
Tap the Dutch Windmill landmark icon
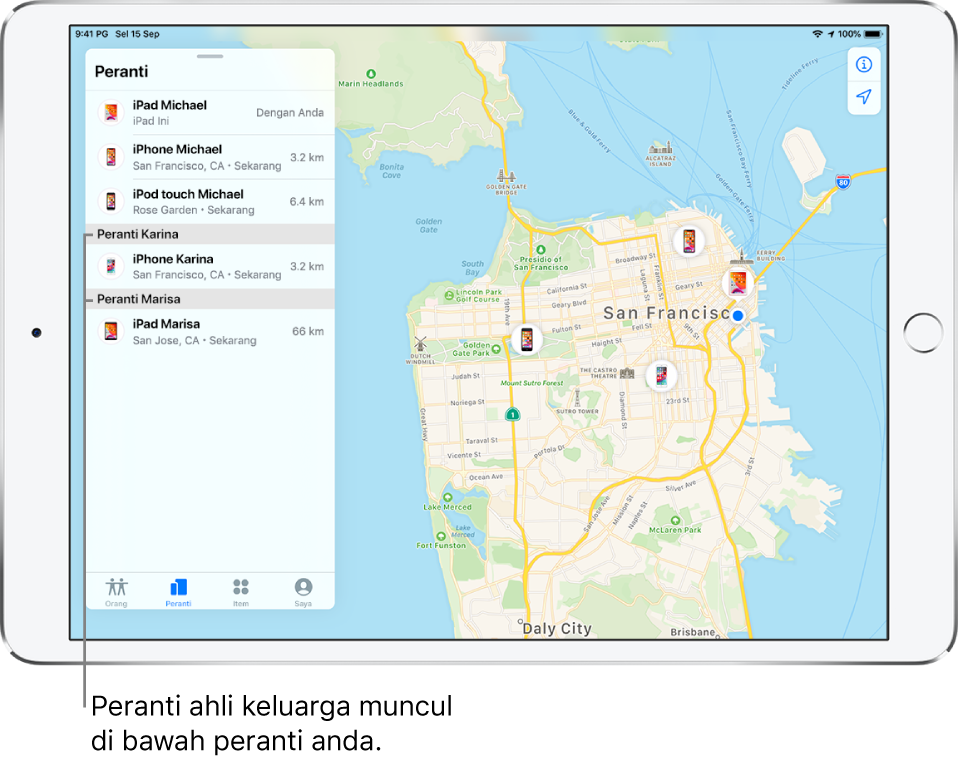point(420,343)
